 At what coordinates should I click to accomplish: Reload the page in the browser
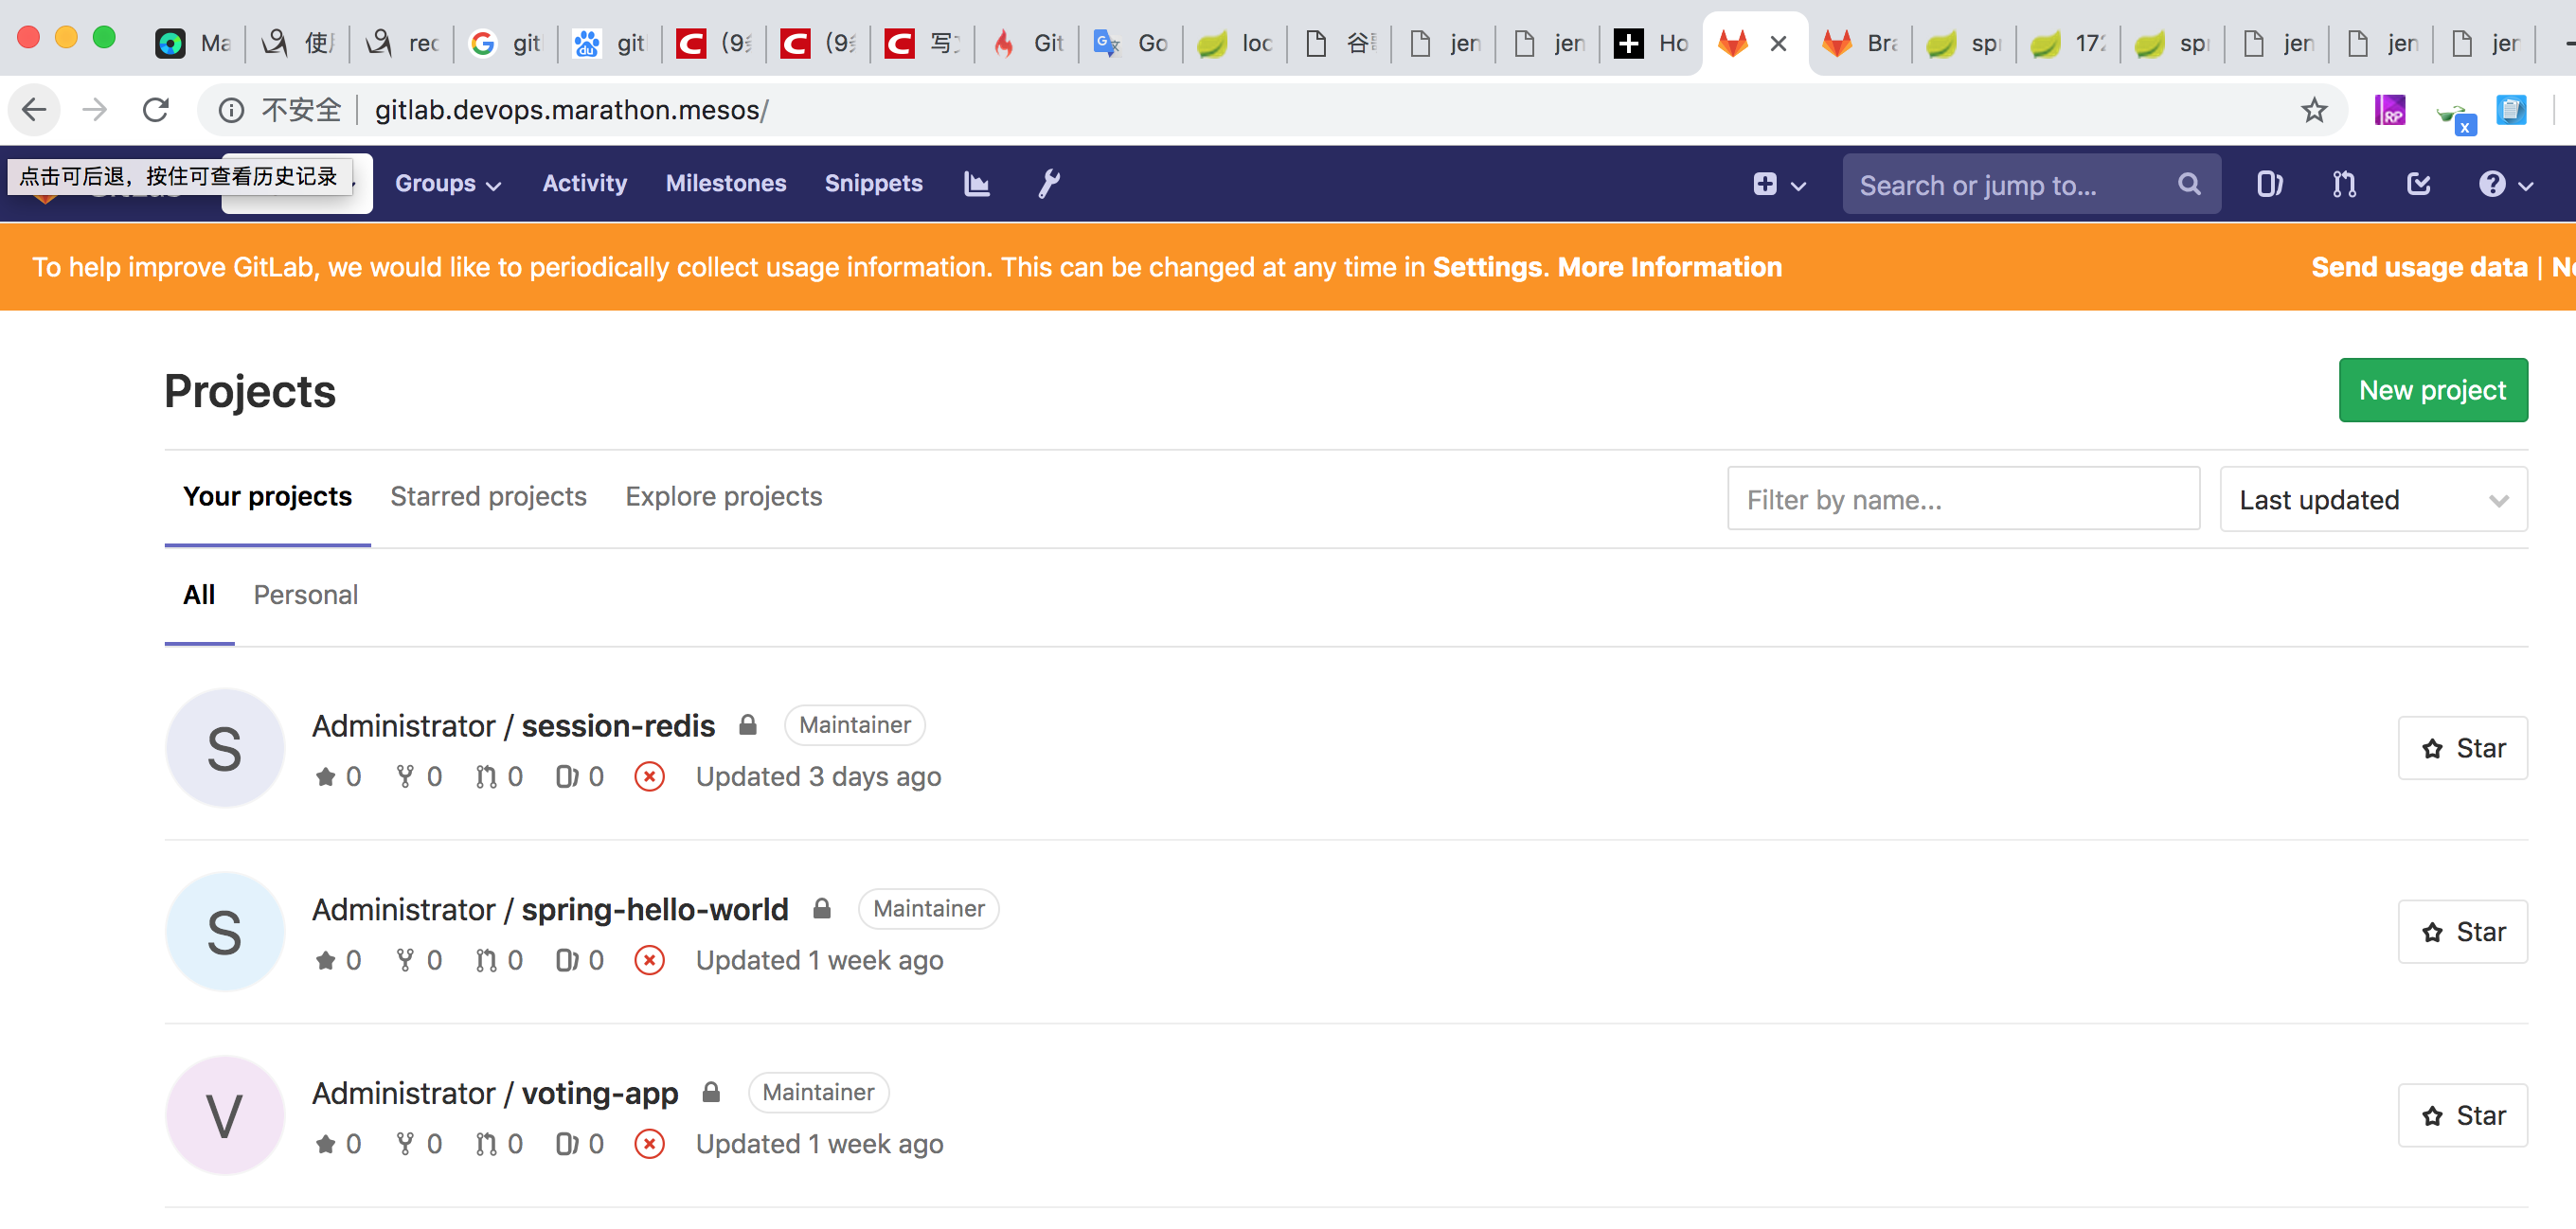click(156, 110)
